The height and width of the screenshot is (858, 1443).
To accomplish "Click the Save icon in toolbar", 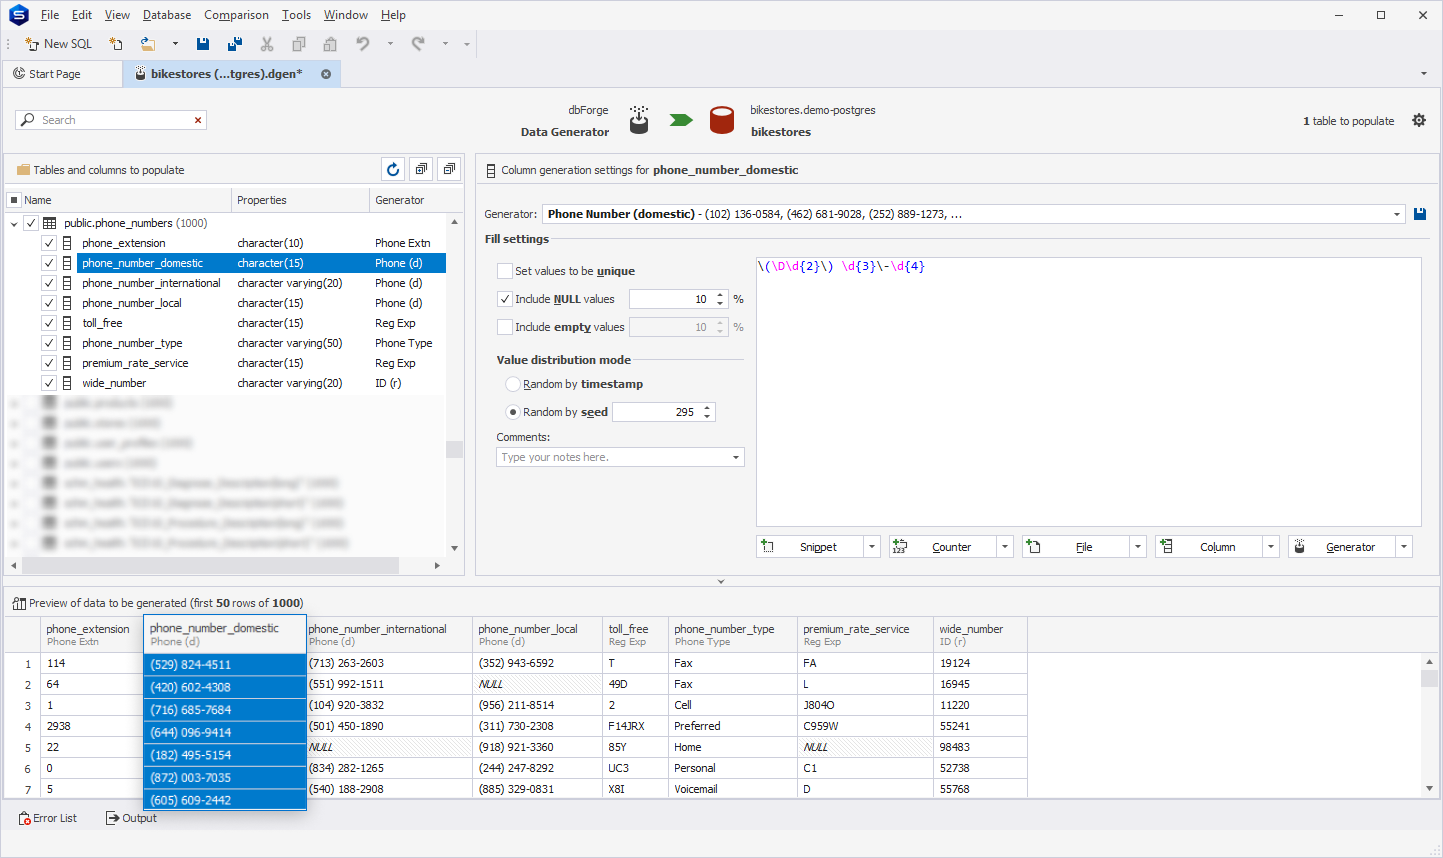I will click(203, 44).
